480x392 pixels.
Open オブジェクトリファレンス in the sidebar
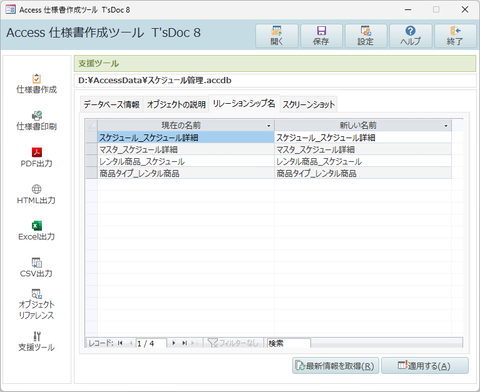[x=37, y=304]
